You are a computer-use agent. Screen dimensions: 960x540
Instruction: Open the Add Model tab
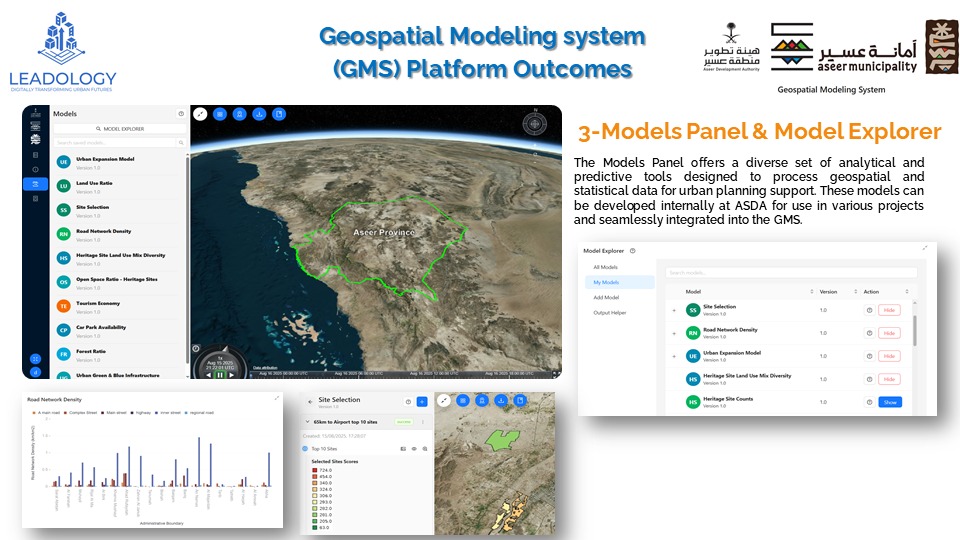tap(607, 298)
